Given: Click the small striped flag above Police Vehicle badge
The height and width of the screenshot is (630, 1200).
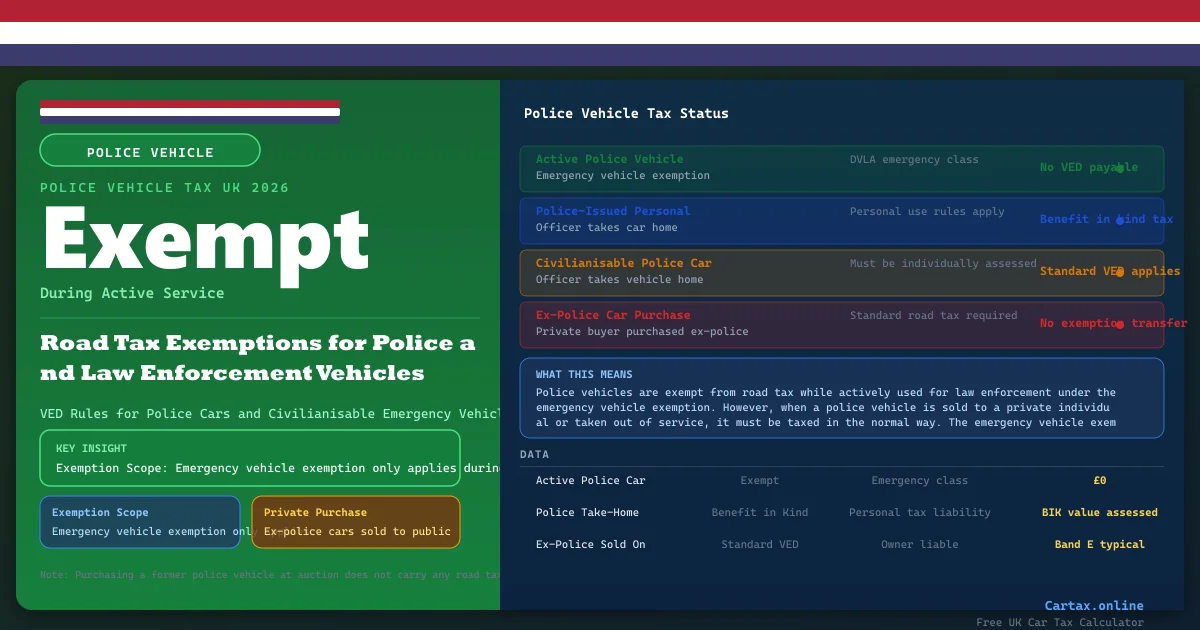Looking at the screenshot, I should (x=190, y=111).
